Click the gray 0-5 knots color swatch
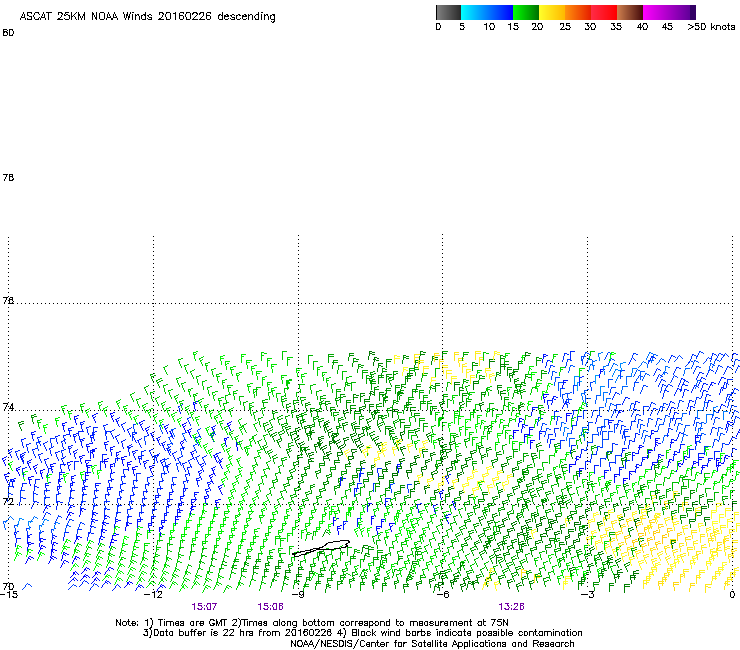This screenshot has height=650, width=740. (448, 12)
